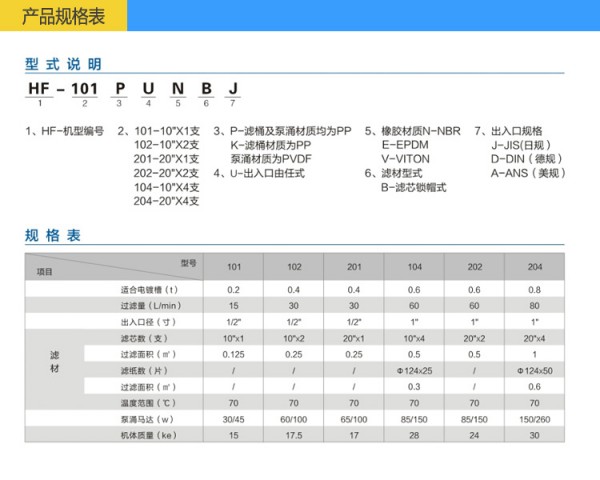
Task: Click the 80 cell in 过滤量 row
Action: click(x=535, y=306)
